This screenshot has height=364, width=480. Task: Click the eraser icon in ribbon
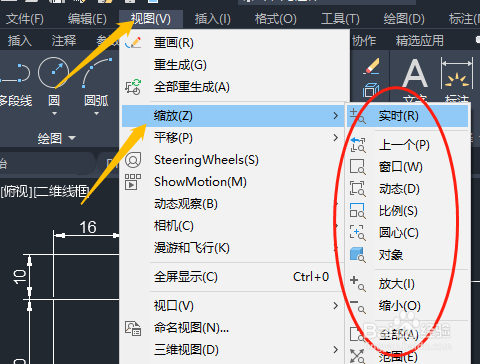[371, 66]
